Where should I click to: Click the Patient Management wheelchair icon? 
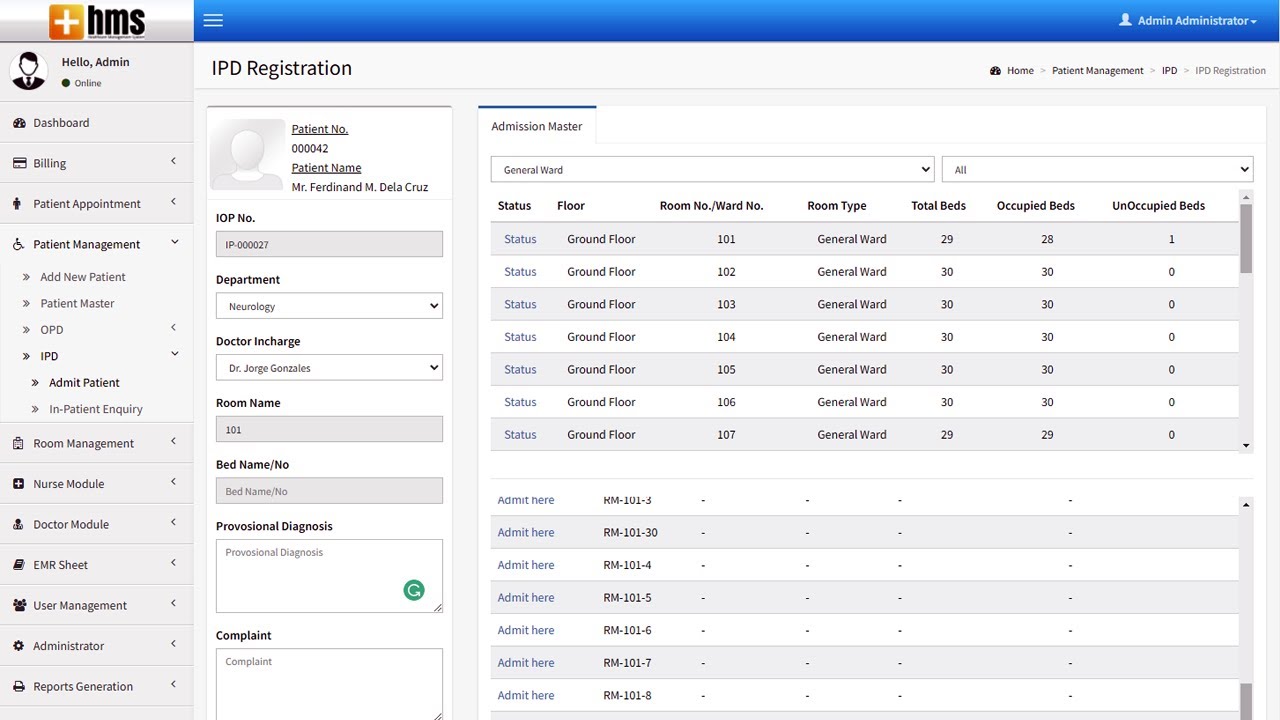(19, 244)
